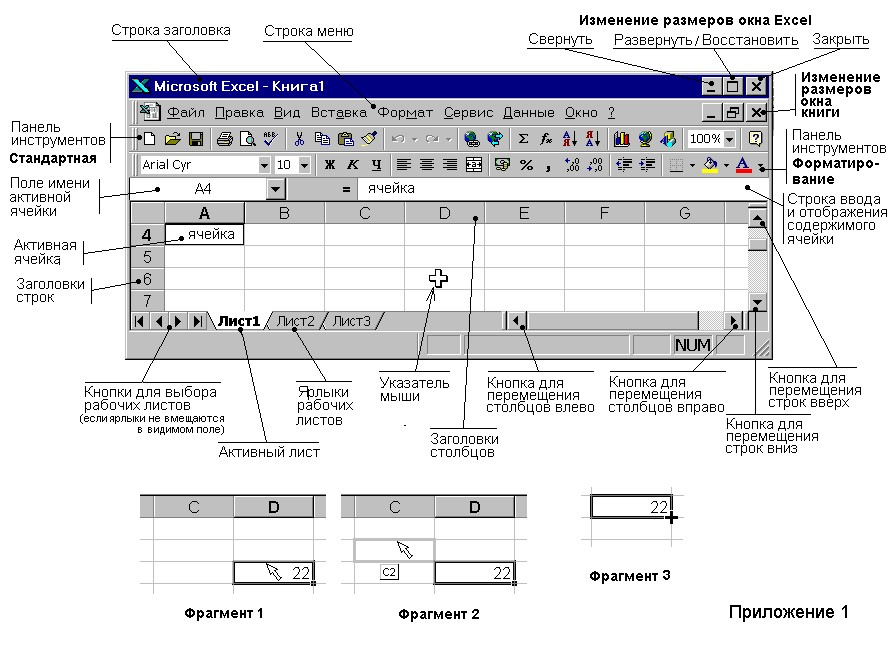The height and width of the screenshot is (650, 890).
Task: Switch to the Лист2 sheet tab
Action: tap(296, 321)
